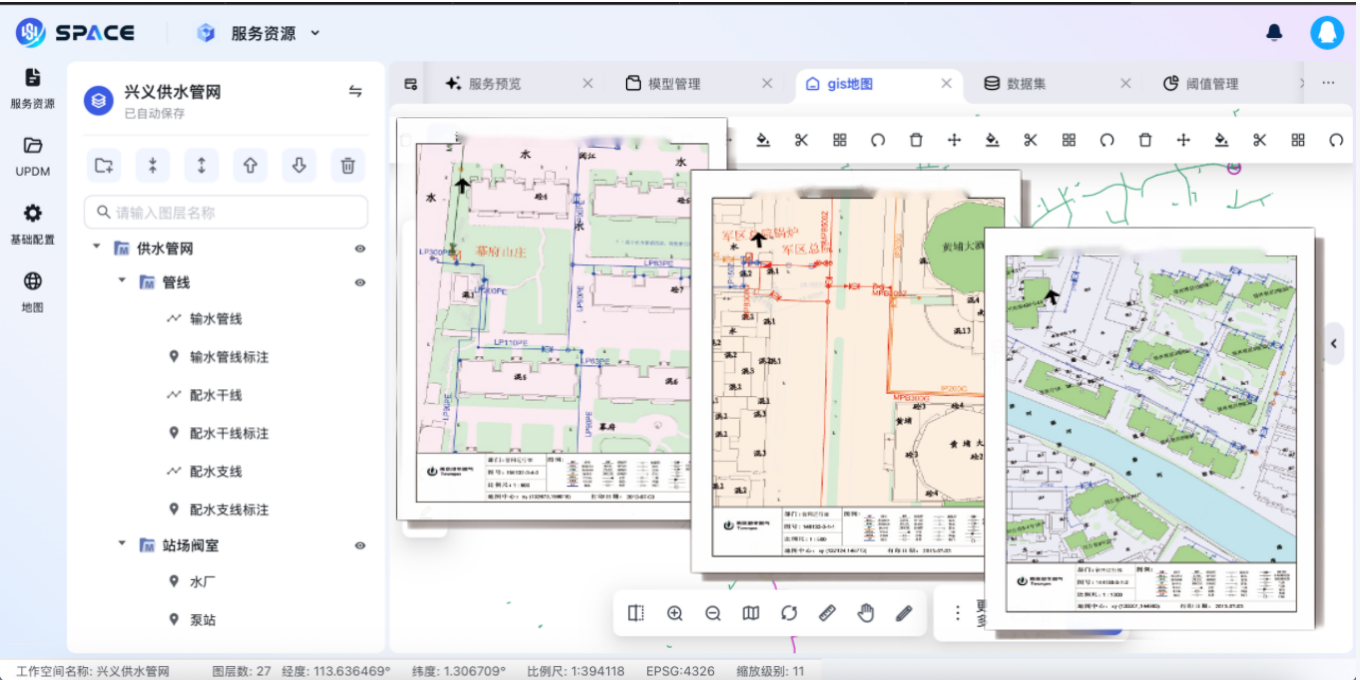
Task: Open notifications bell icon
Action: 1274,33
